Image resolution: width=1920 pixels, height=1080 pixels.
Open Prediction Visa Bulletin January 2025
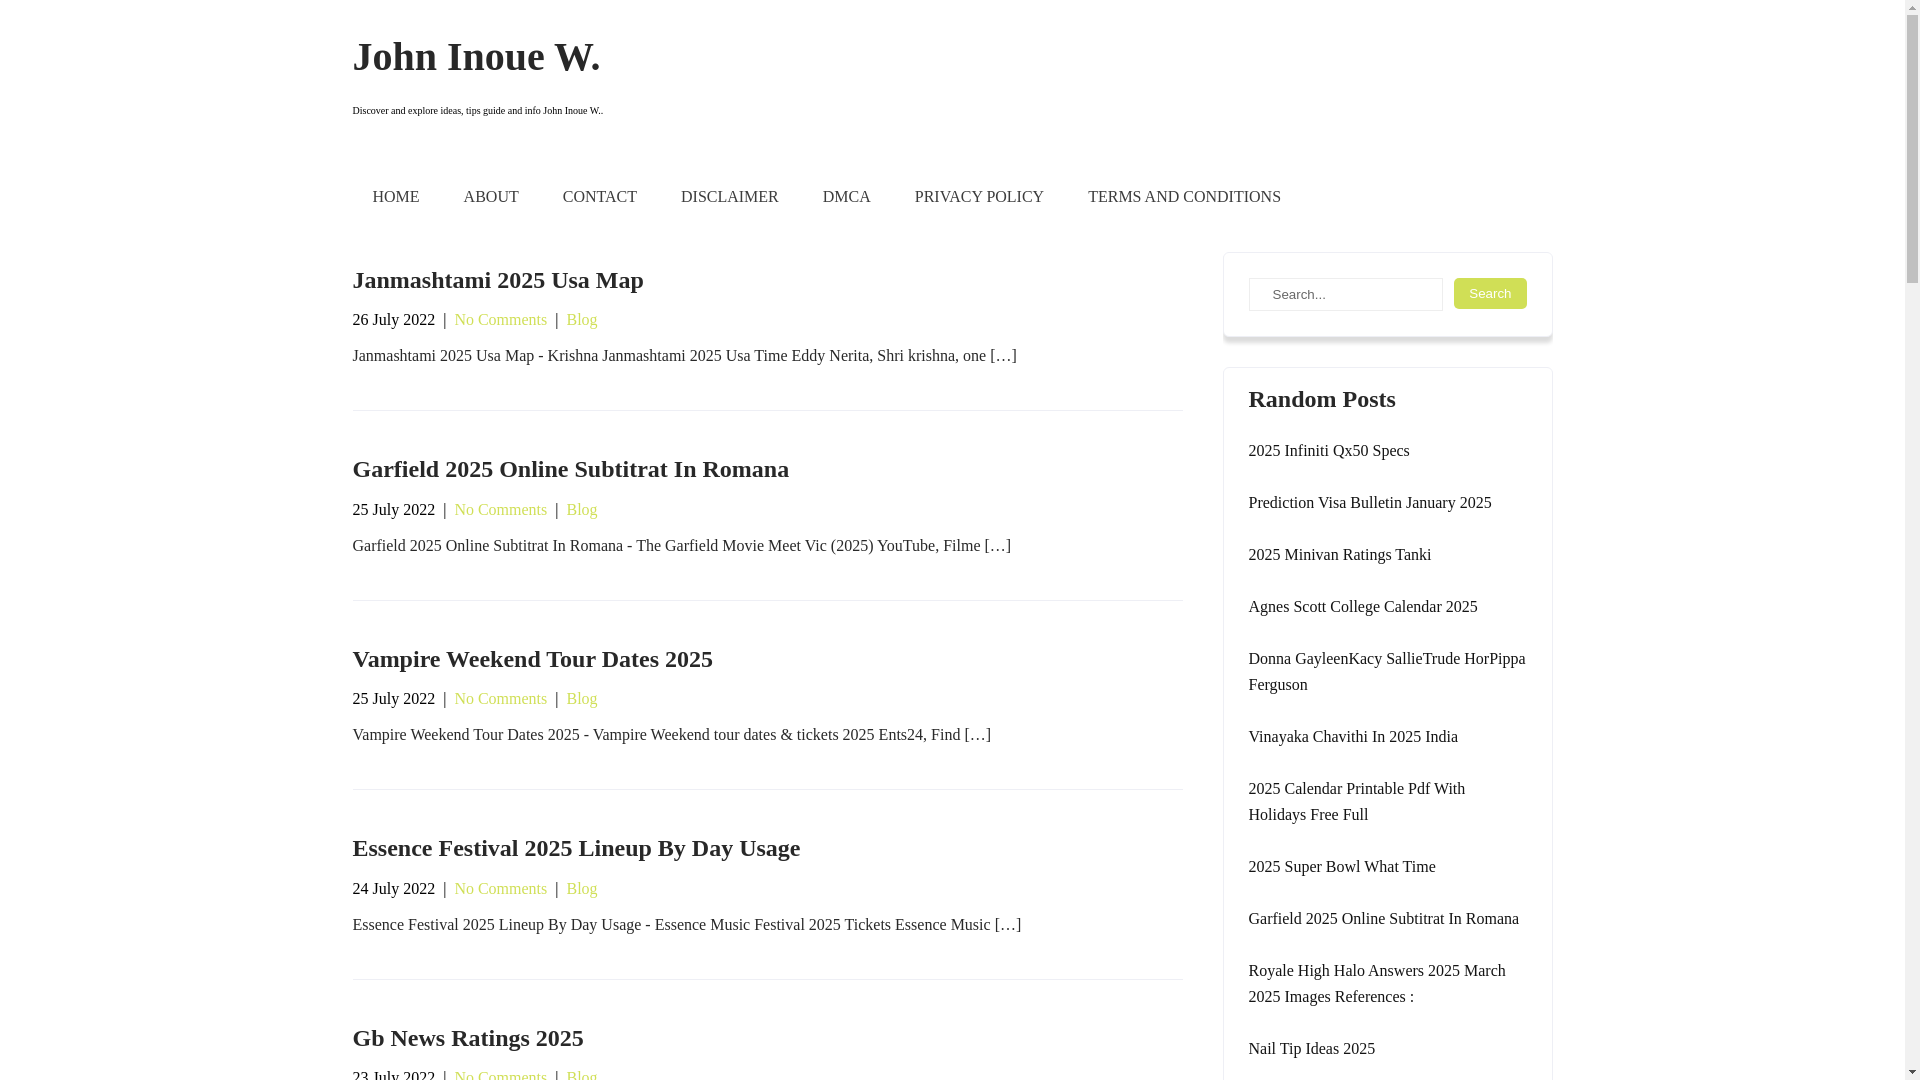[x=1369, y=503]
